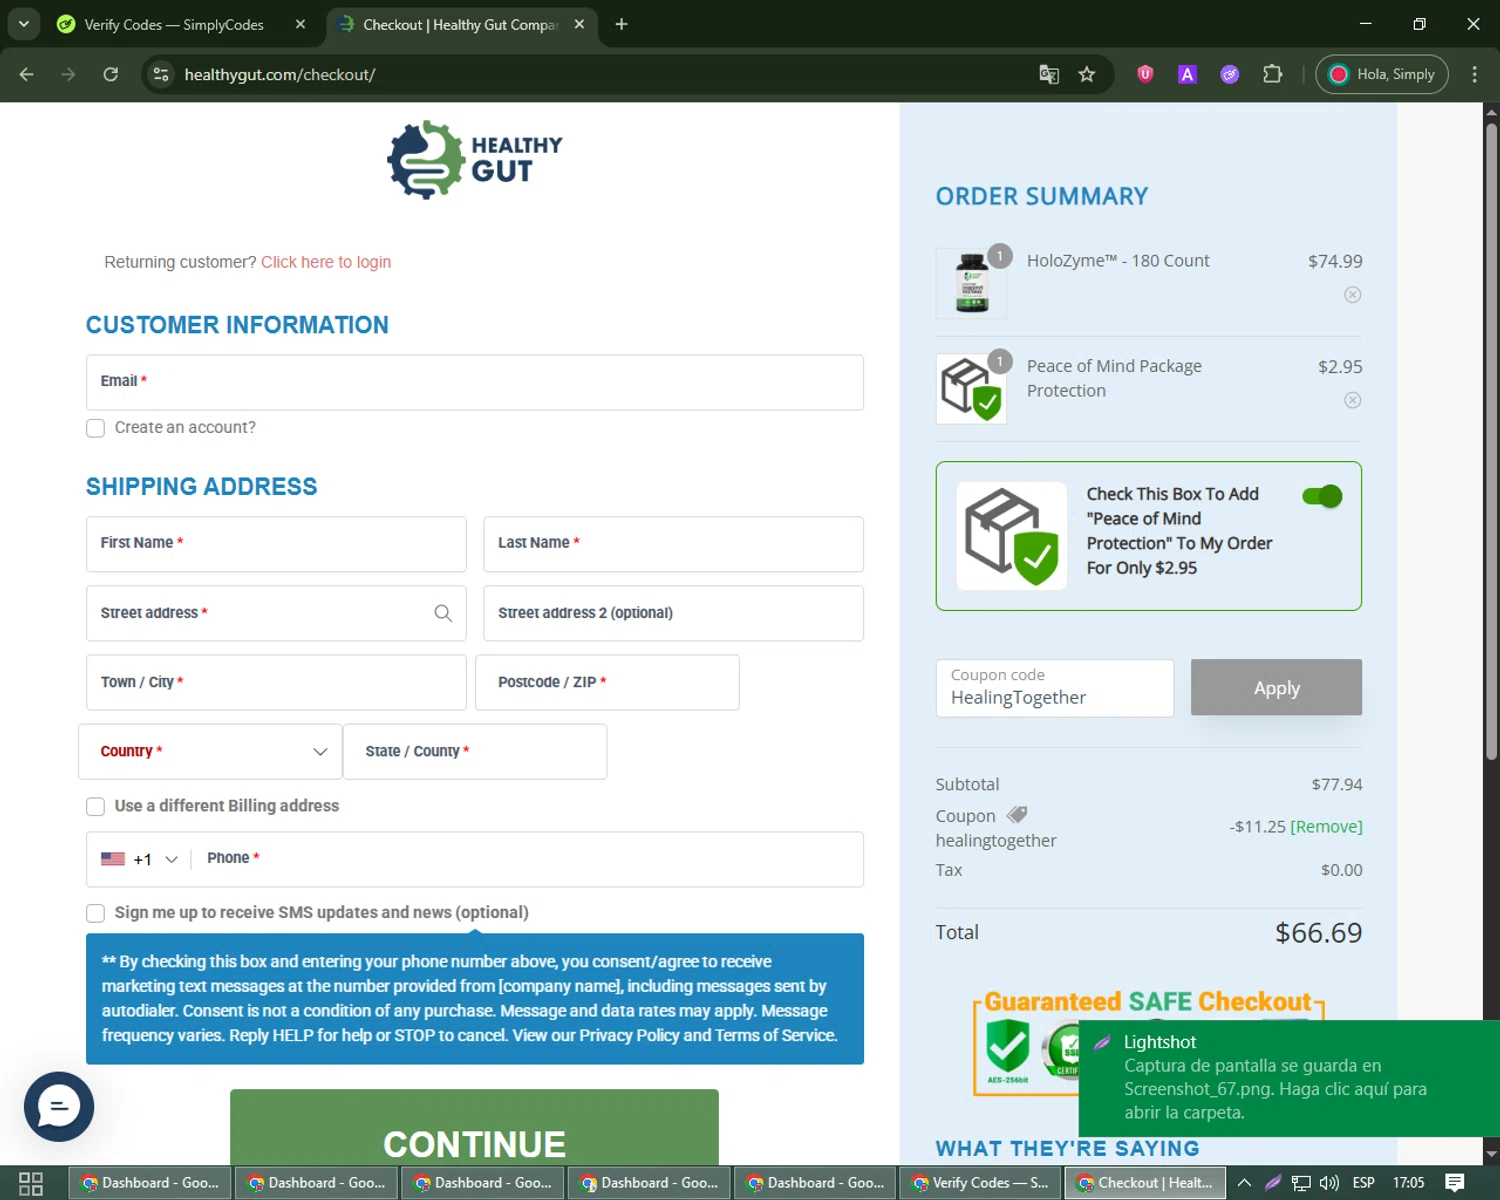Focus the Street address 2 field

point(673,613)
